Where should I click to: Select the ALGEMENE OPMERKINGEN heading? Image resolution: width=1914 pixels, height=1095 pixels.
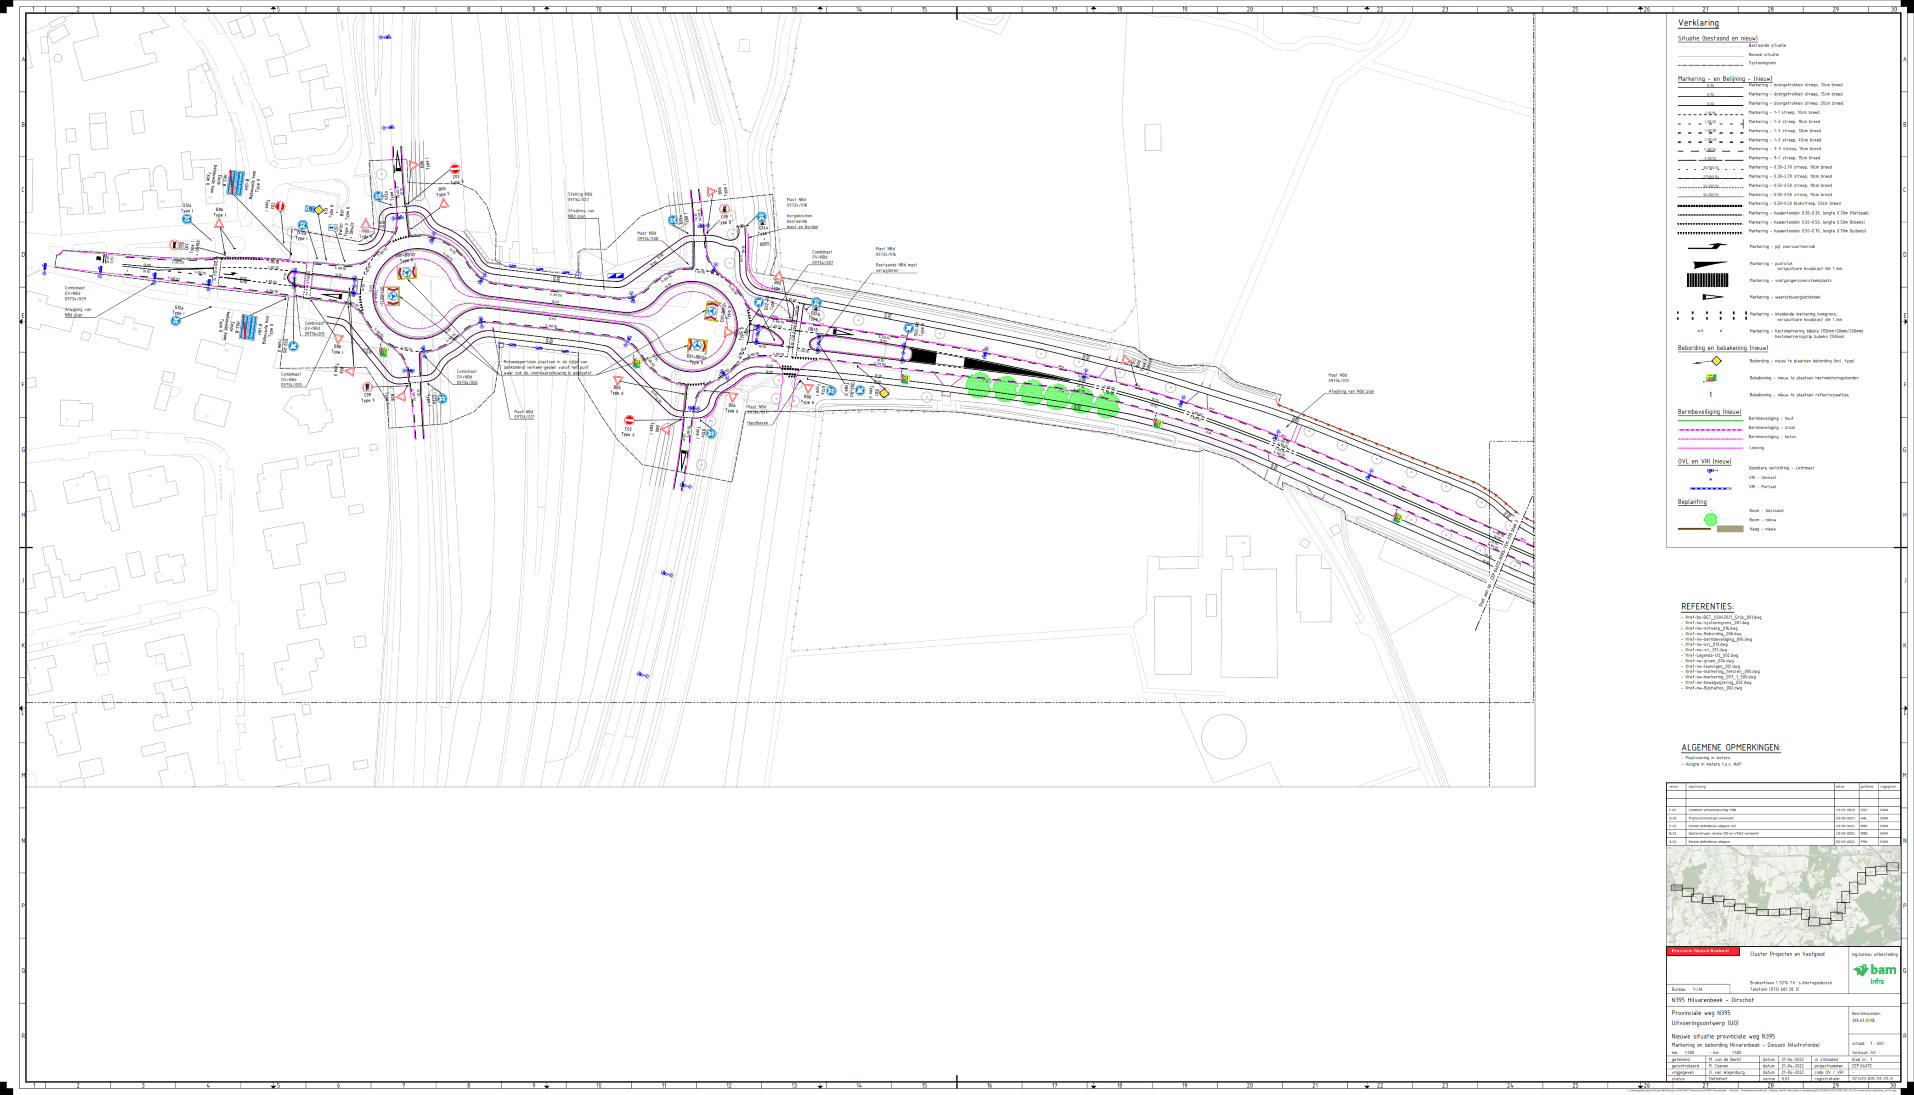(1730, 748)
